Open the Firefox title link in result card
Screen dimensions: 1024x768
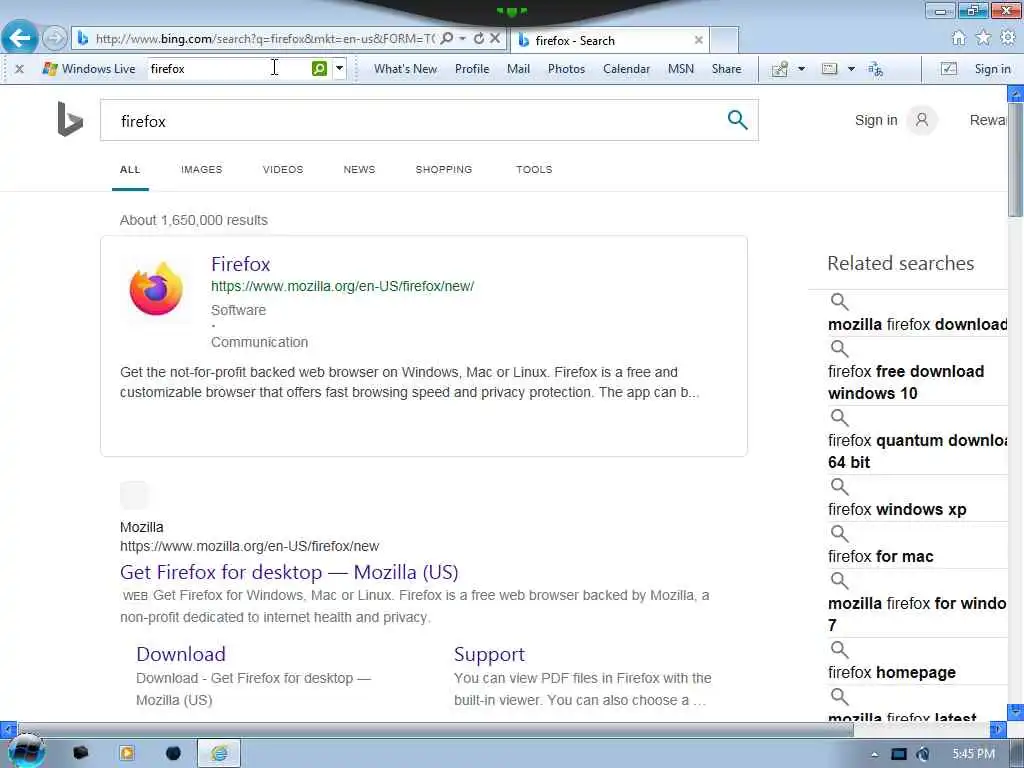[x=240, y=264]
